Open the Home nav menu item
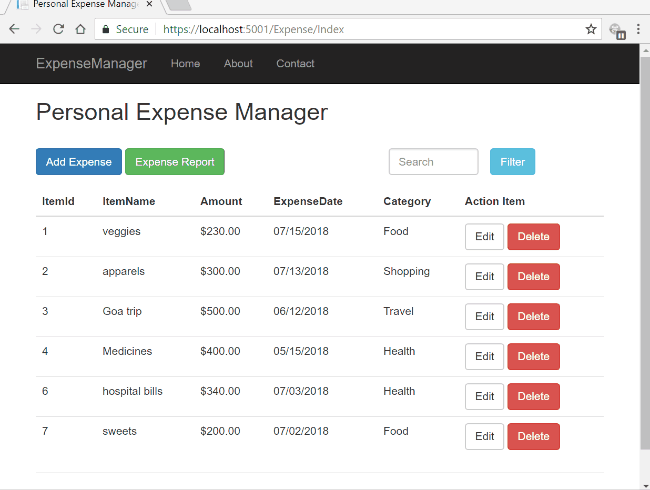The width and height of the screenshot is (650, 490). tap(185, 64)
